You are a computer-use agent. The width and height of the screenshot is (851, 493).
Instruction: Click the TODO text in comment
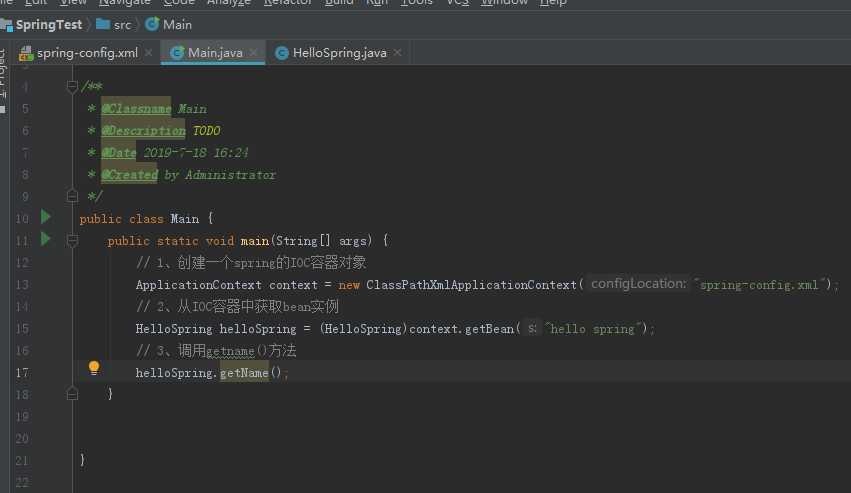(x=207, y=131)
